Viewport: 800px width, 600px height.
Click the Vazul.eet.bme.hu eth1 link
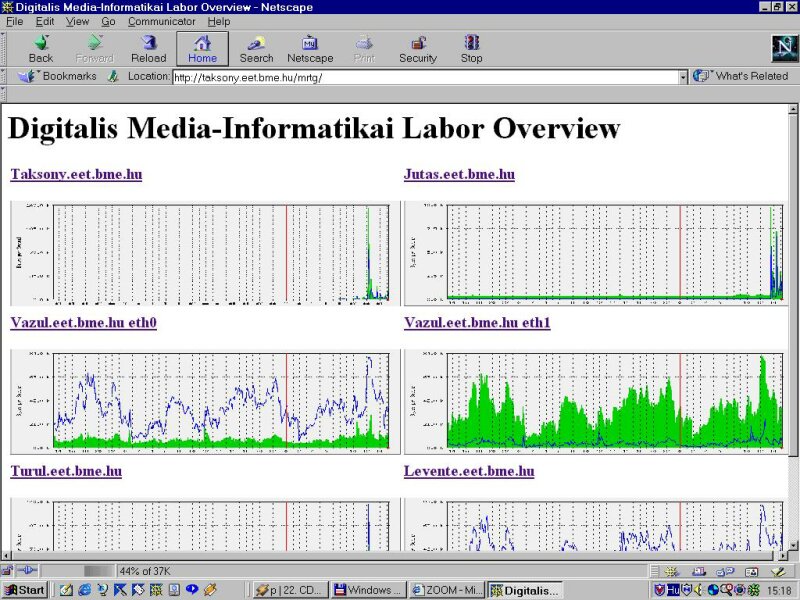click(x=477, y=323)
